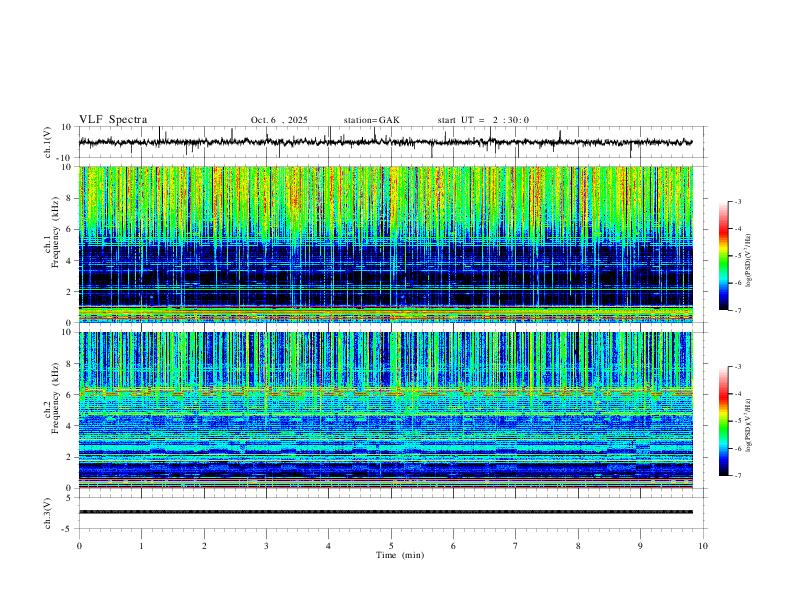Click the "-5" value on upper colorbar
Screen dimensions: 792x612
point(737,256)
